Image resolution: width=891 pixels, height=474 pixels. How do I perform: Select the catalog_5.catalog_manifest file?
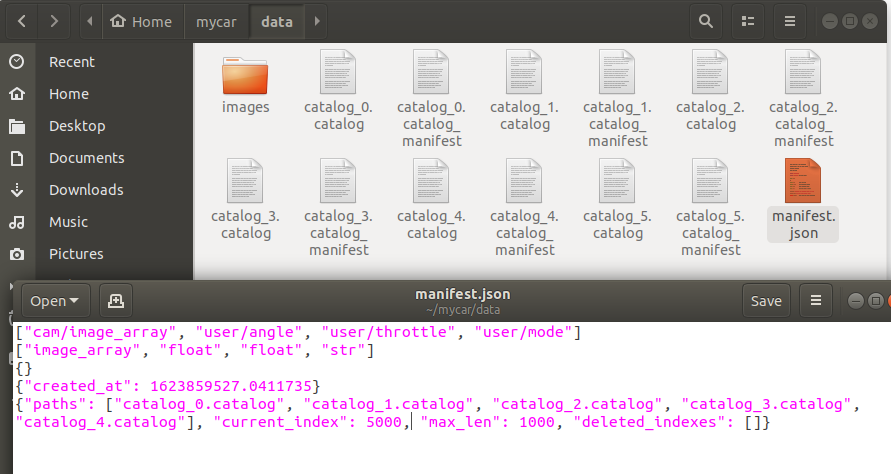710,209
